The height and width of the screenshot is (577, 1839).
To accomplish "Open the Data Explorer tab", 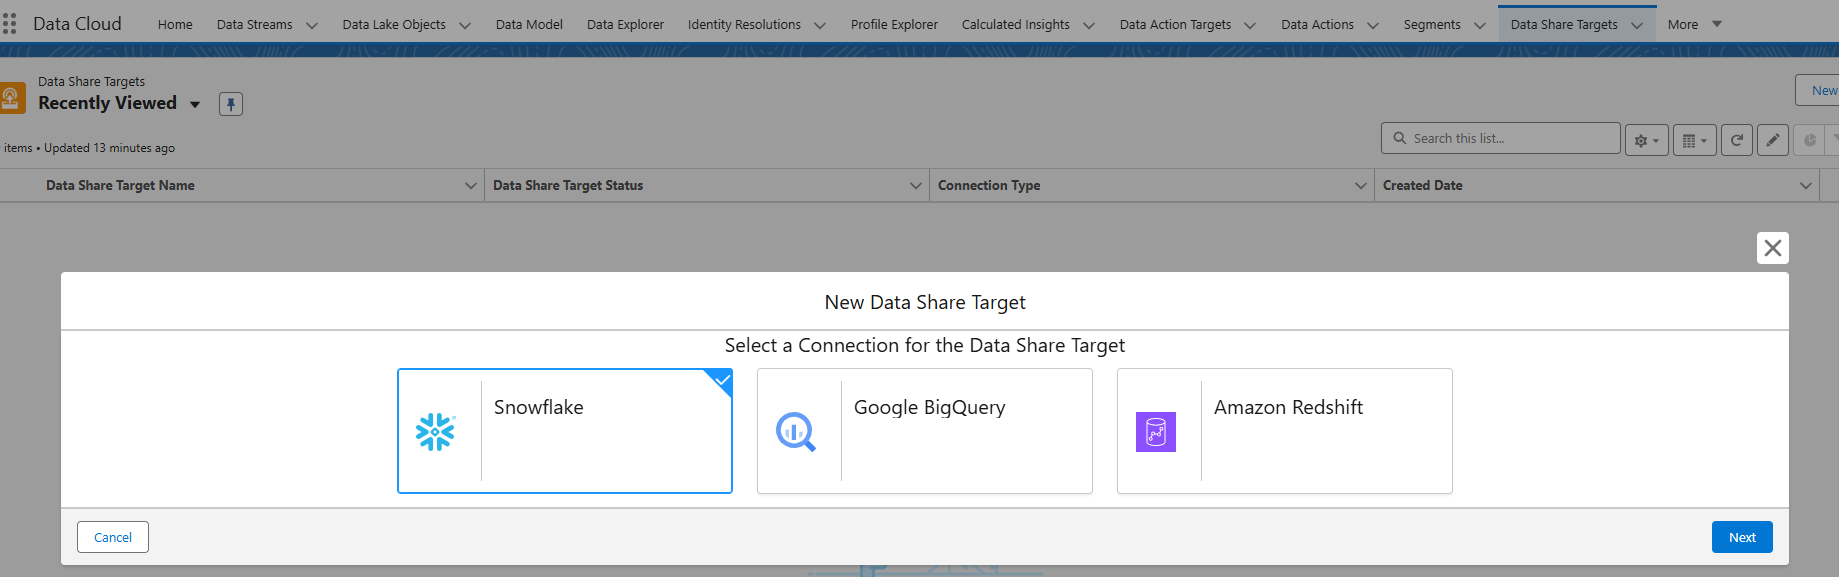I will 625,25.
